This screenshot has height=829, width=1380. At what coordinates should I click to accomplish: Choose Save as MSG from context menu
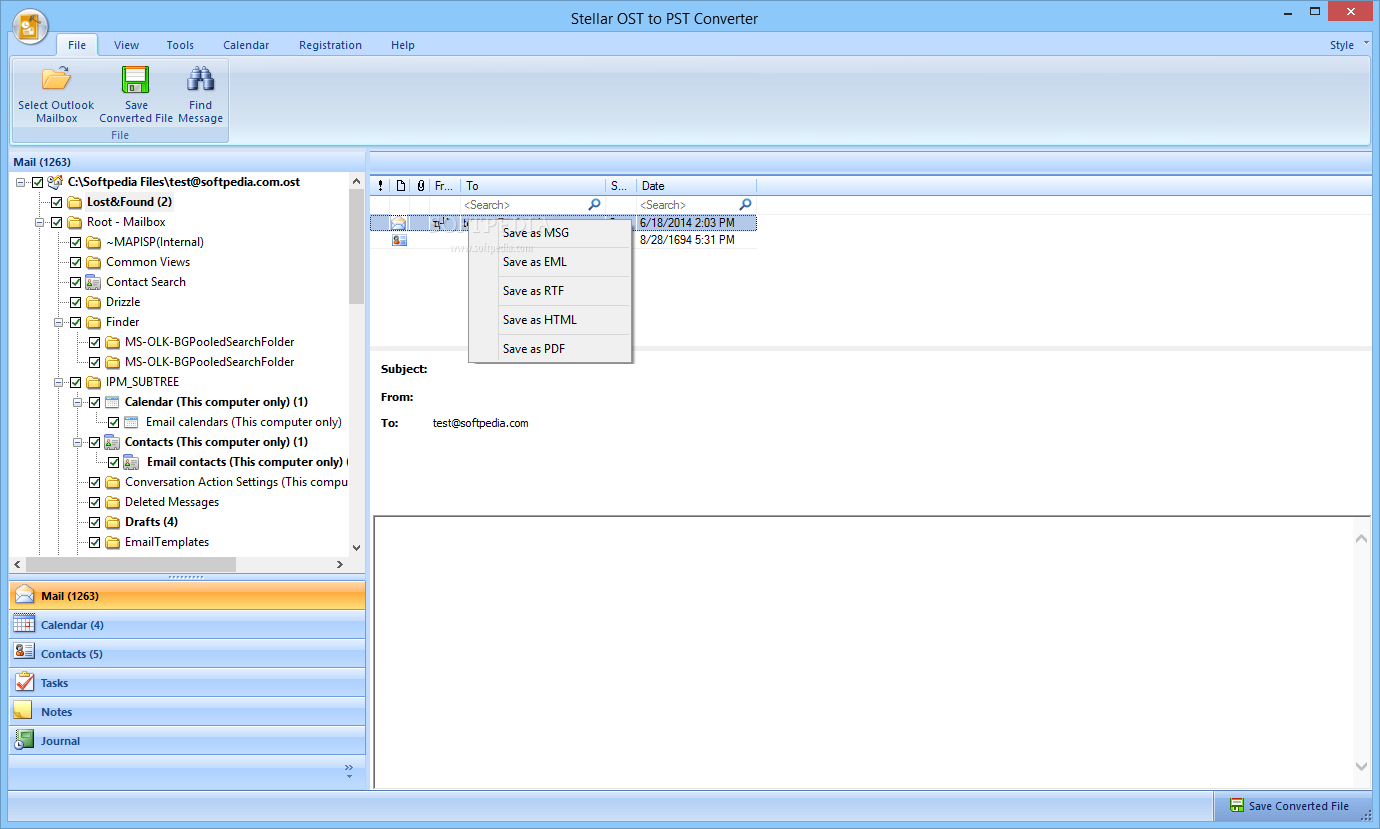coord(550,233)
